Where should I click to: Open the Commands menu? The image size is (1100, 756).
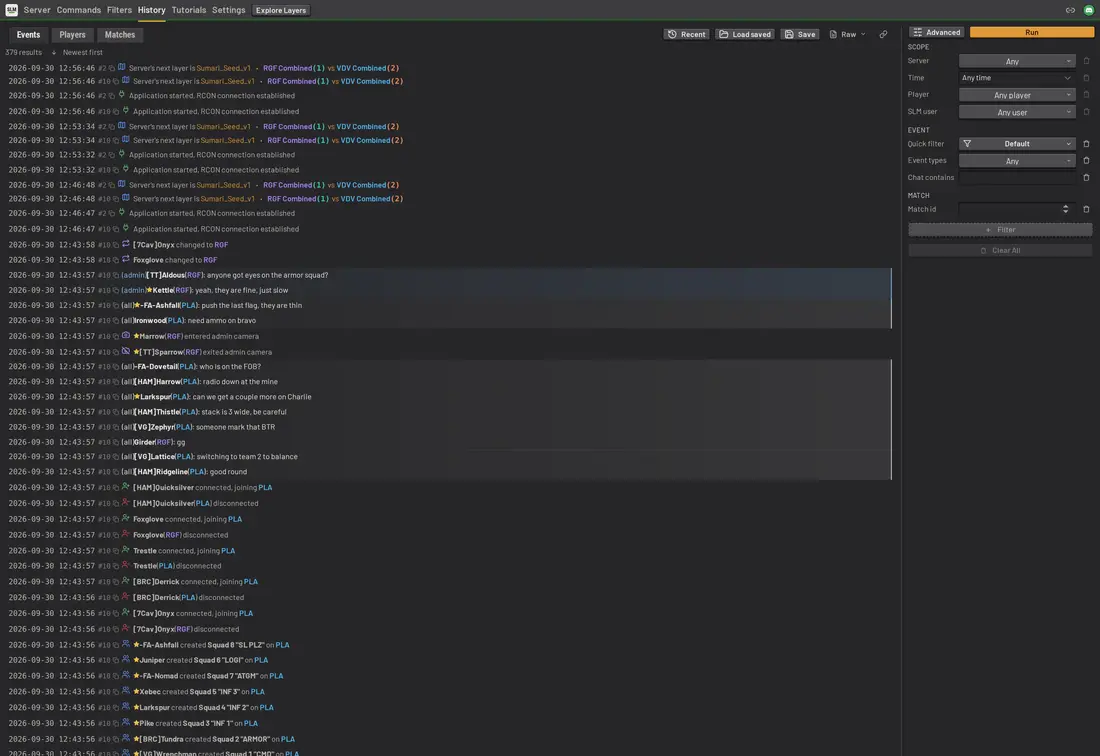[79, 10]
